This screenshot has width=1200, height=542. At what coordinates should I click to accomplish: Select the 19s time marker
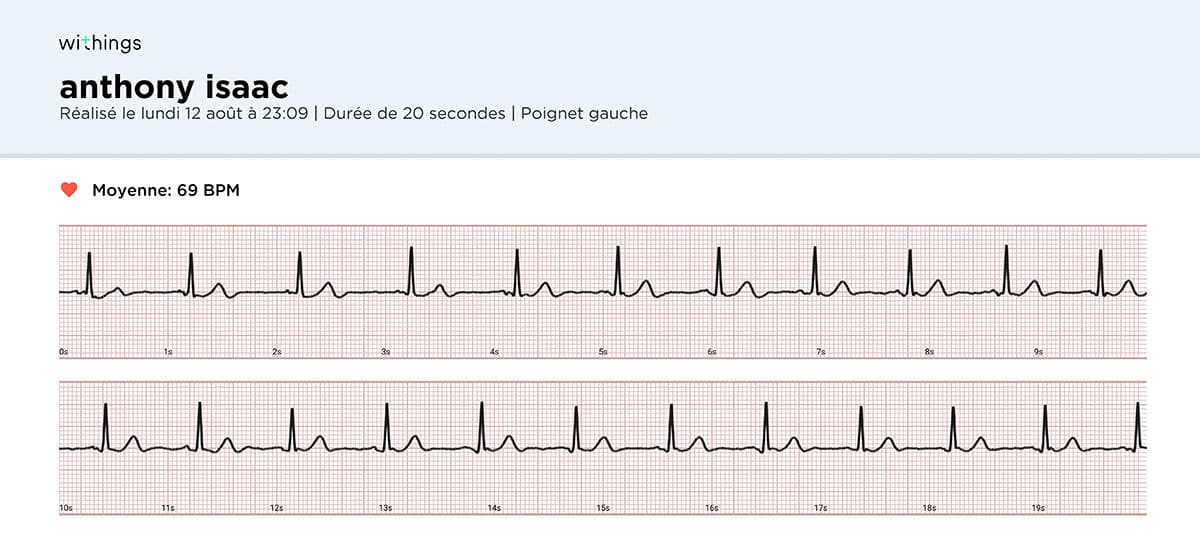pyautogui.click(x=1038, y=508)
